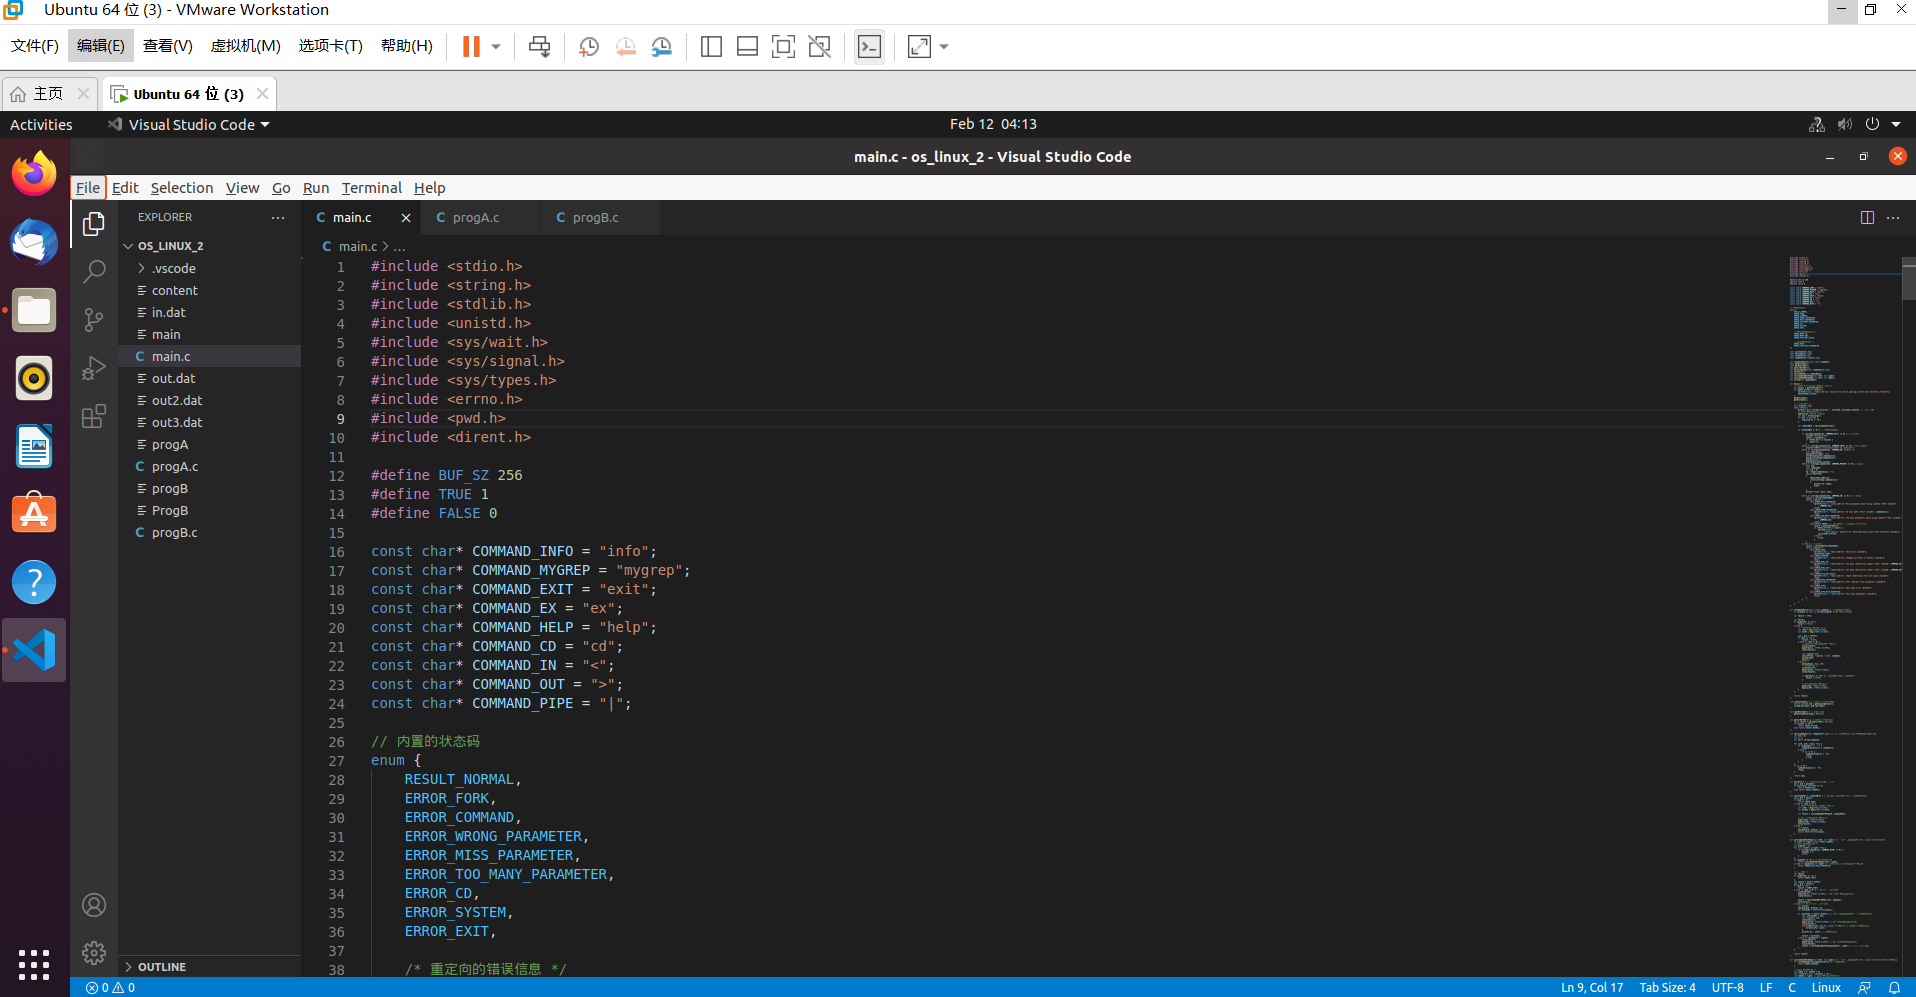
Task: Open Source Control view
Action: pyautogui.click(x=94, y=320)
